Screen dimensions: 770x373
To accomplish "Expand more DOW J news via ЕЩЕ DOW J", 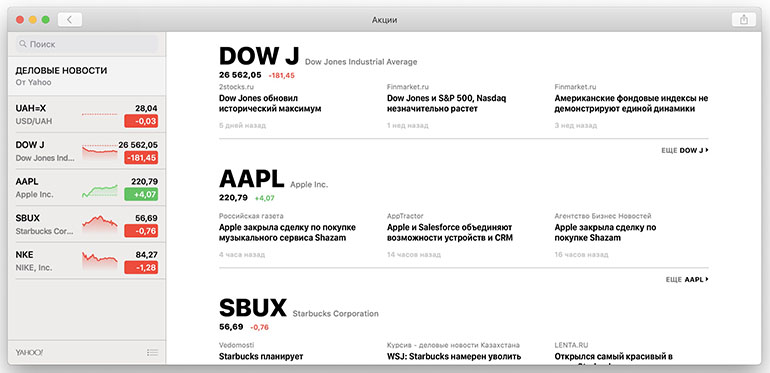I will (x=685, y=151).
